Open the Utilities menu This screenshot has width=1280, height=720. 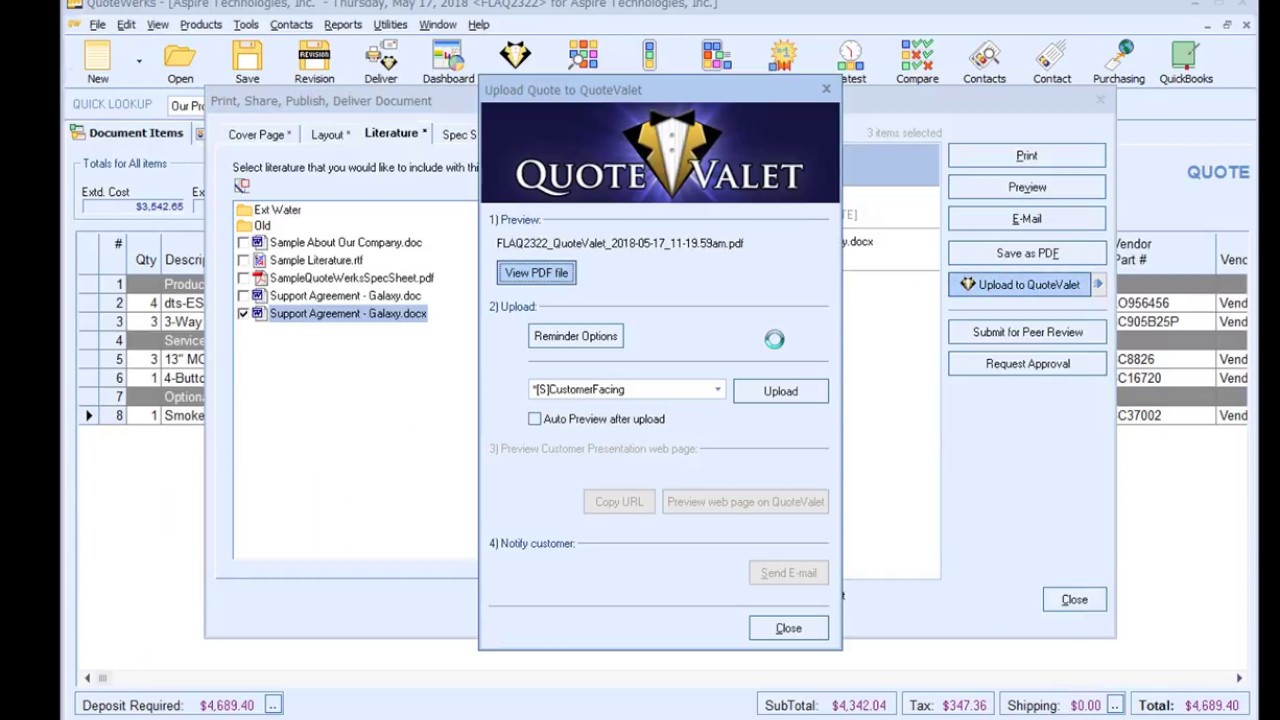pyautogui.click(x=390, y=25)
